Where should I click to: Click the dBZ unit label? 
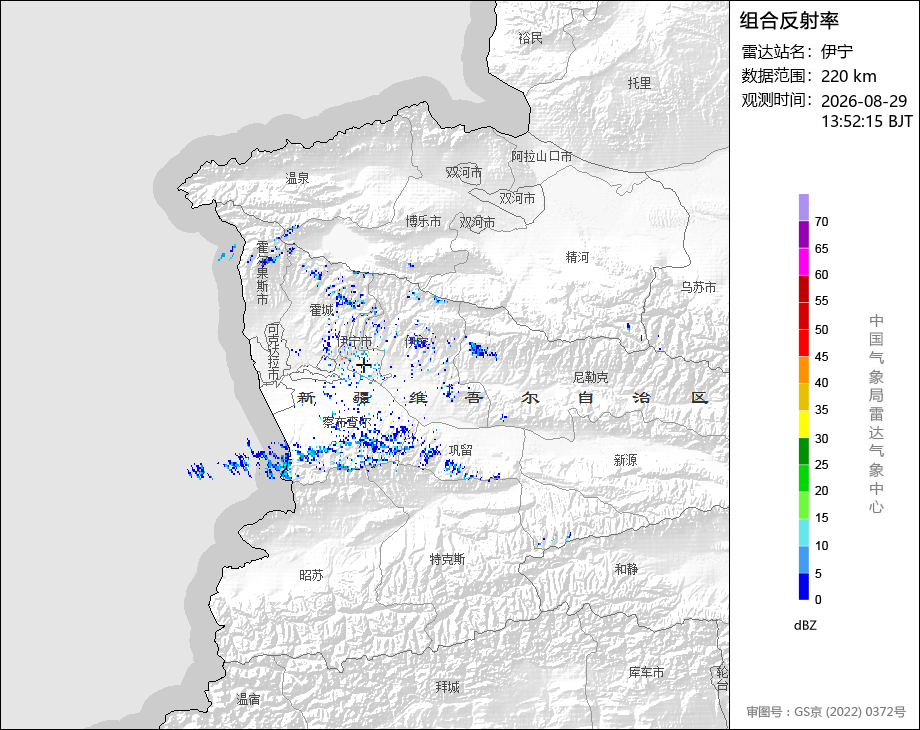[805, 625]
